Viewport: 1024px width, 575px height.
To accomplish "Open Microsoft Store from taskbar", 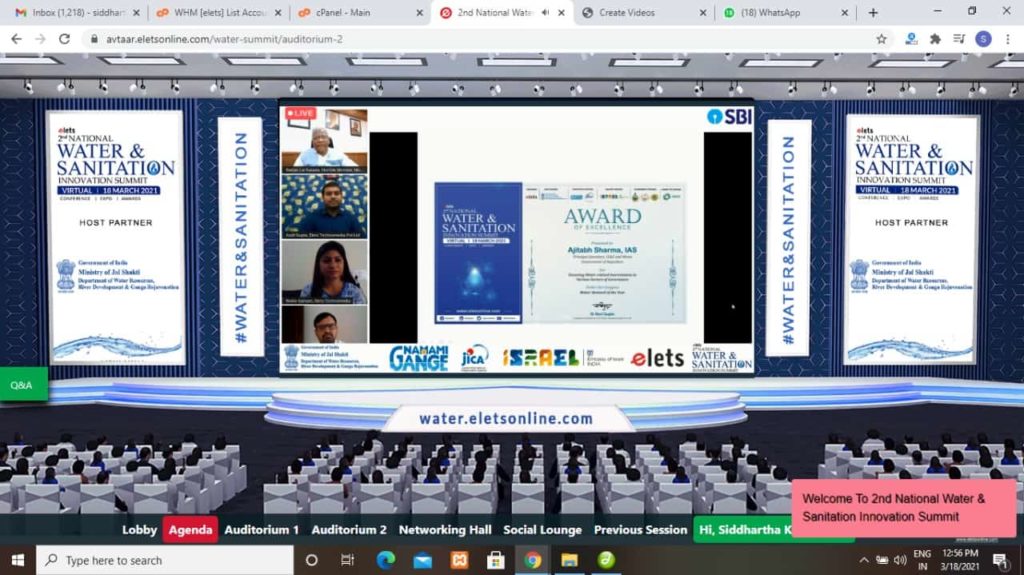I will 496,560.
